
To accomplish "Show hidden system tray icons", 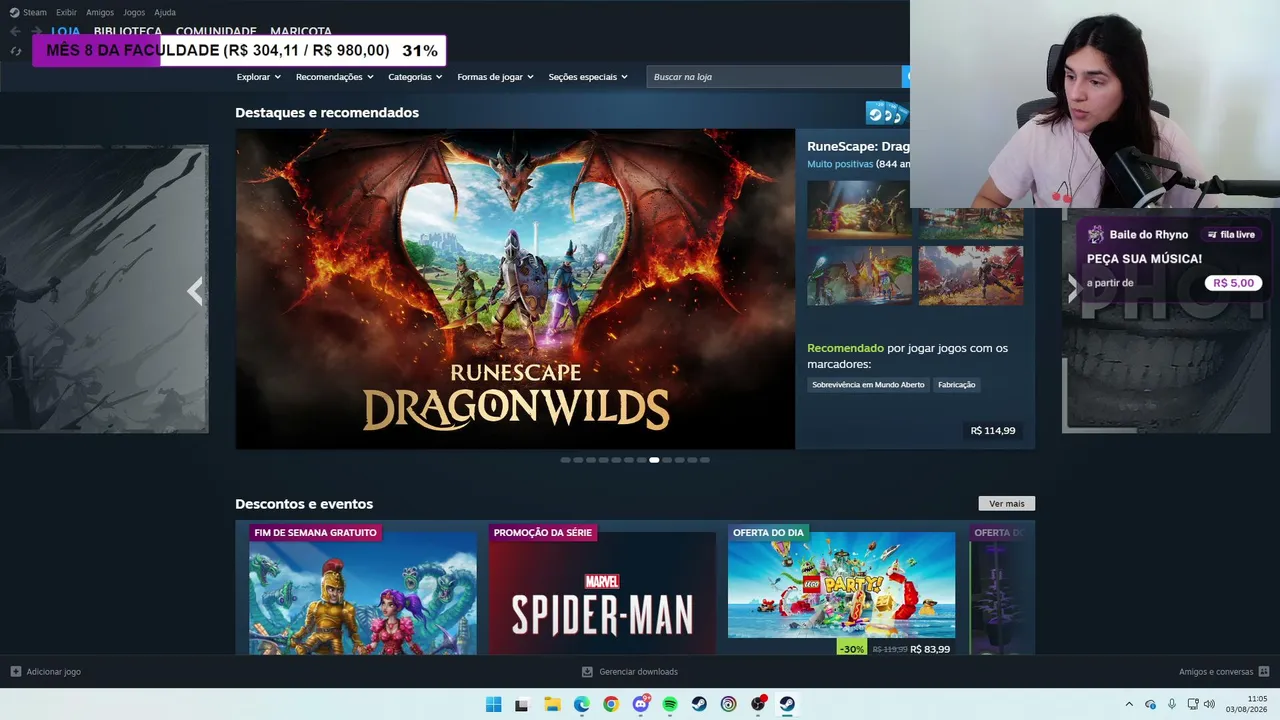I will [1129, 704].
